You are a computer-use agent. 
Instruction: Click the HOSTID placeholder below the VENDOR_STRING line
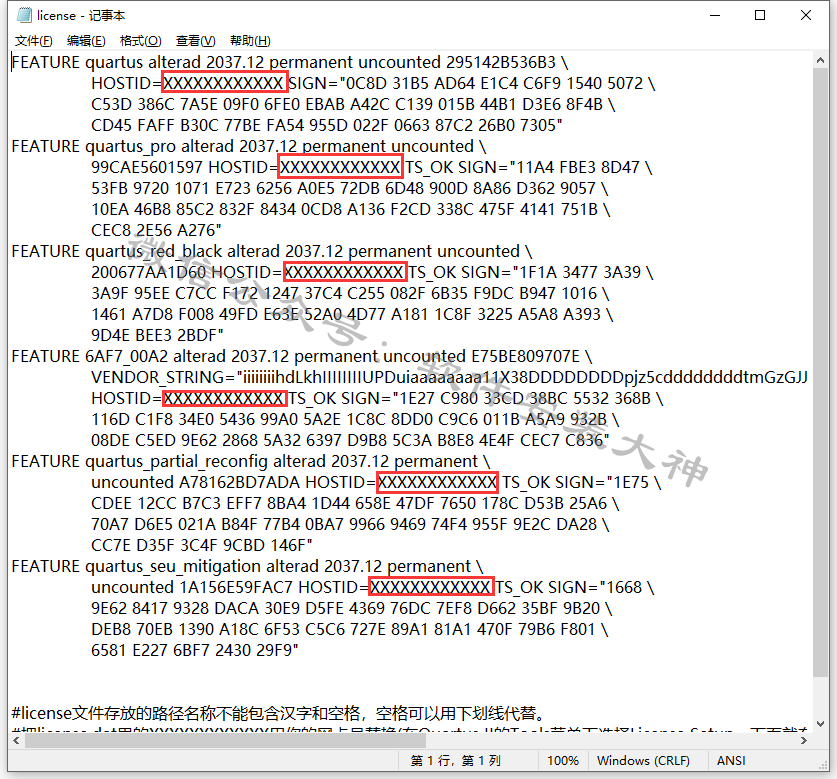224,398
